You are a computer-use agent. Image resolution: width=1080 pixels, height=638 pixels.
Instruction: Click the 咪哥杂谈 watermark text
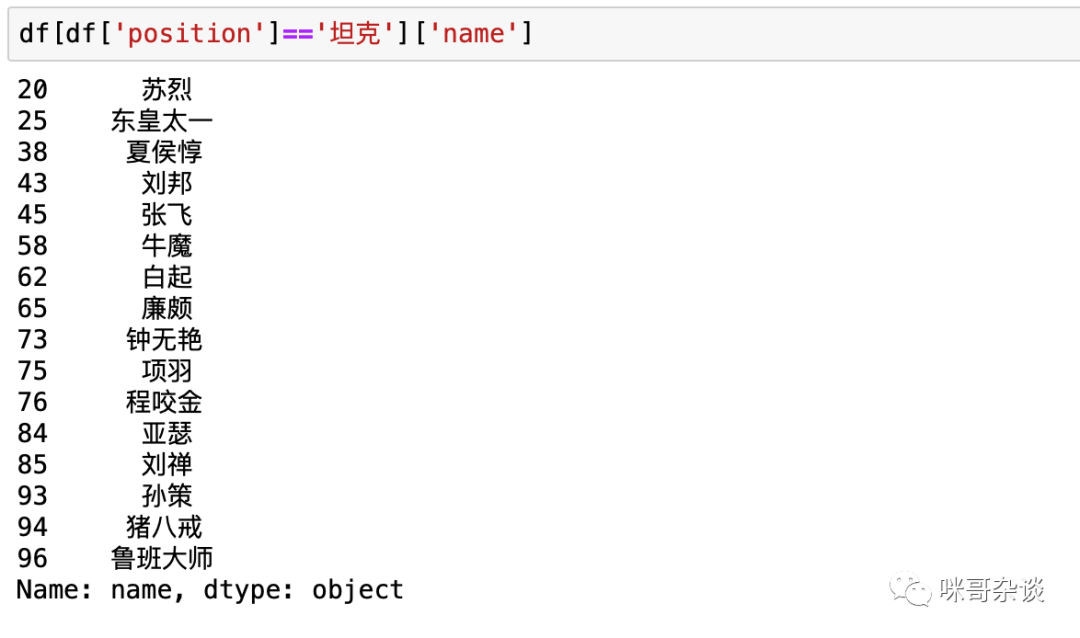(x=992, y=590)
